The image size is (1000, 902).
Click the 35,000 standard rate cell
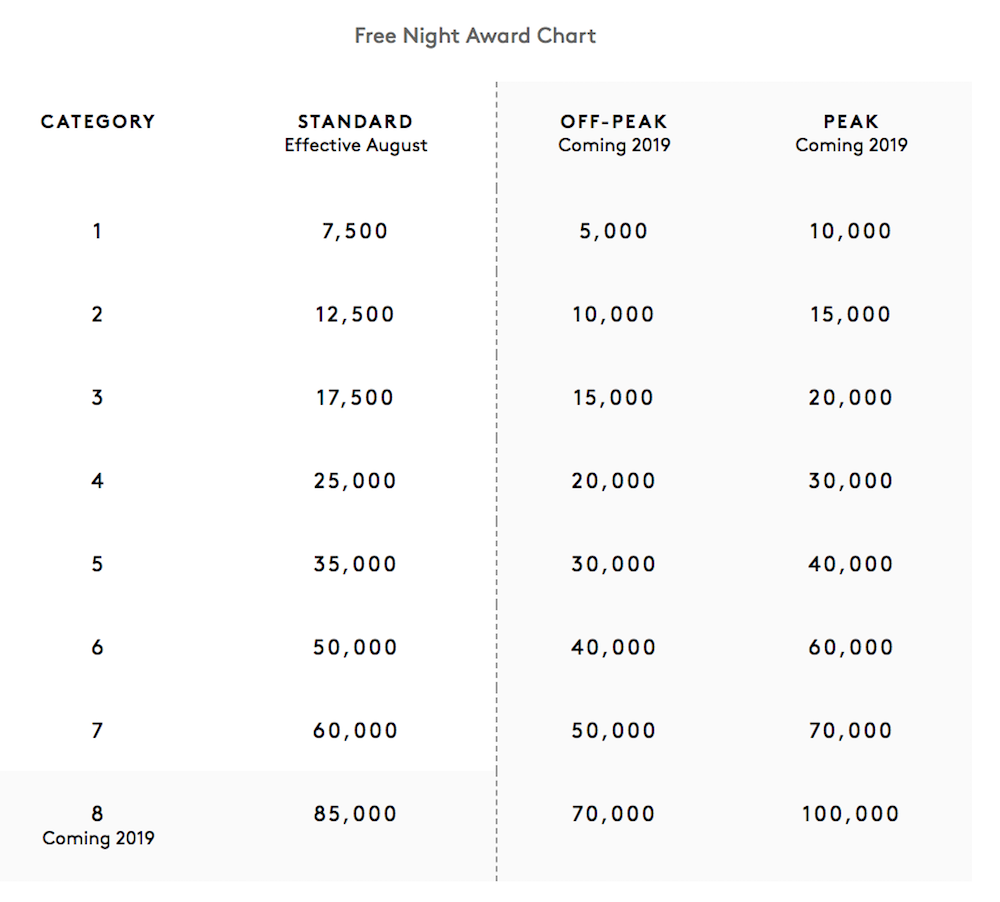[355, 564]
